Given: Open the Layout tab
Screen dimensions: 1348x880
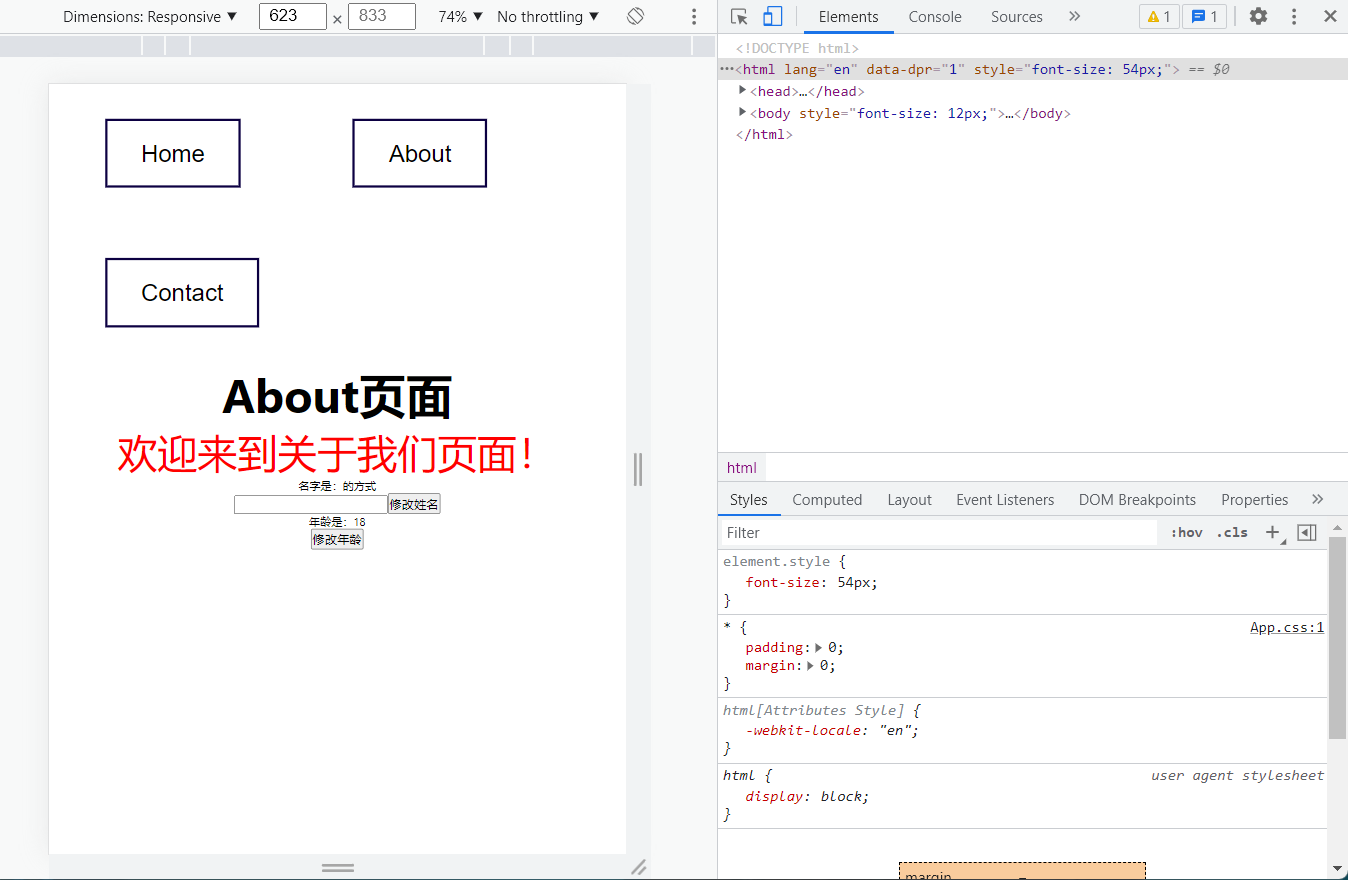Looking at the screenshot, I should 909,500.
